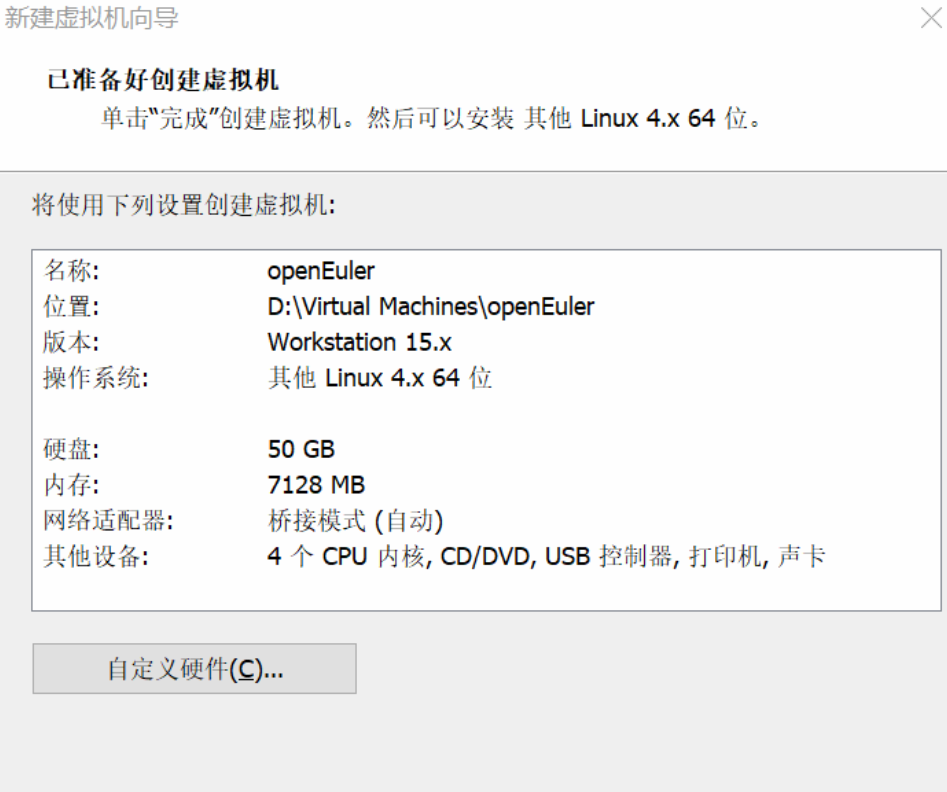Click the 桥接模式 (自动) network value
This screenshot has height=792, width=947.
(x=355, y=521)
